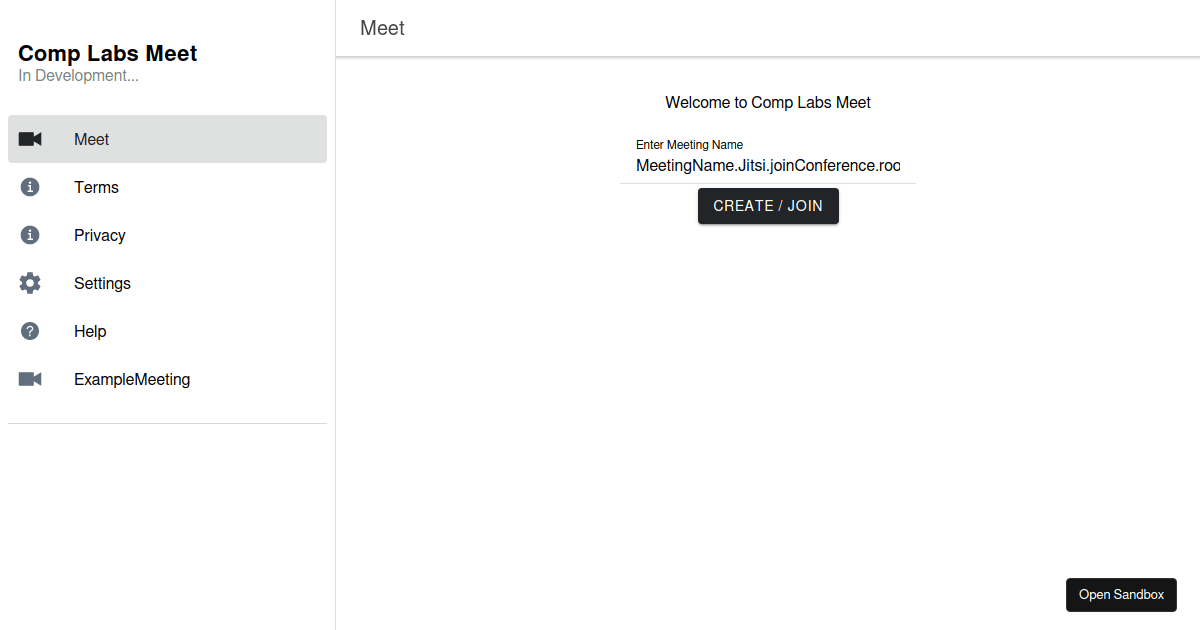Viewport: 1200px width, 630px height.
Task: Click the Enter Meeting Name label
Action: [689, 144]
